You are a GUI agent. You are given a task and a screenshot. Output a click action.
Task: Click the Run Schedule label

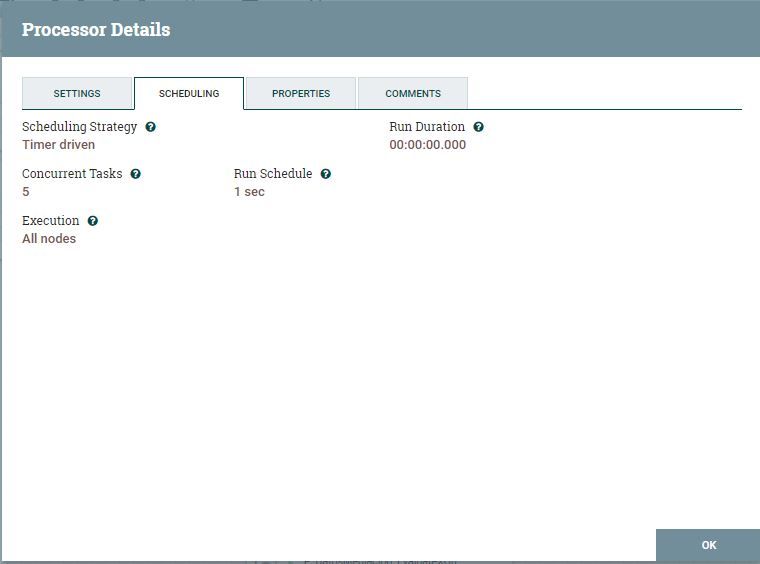273,174
